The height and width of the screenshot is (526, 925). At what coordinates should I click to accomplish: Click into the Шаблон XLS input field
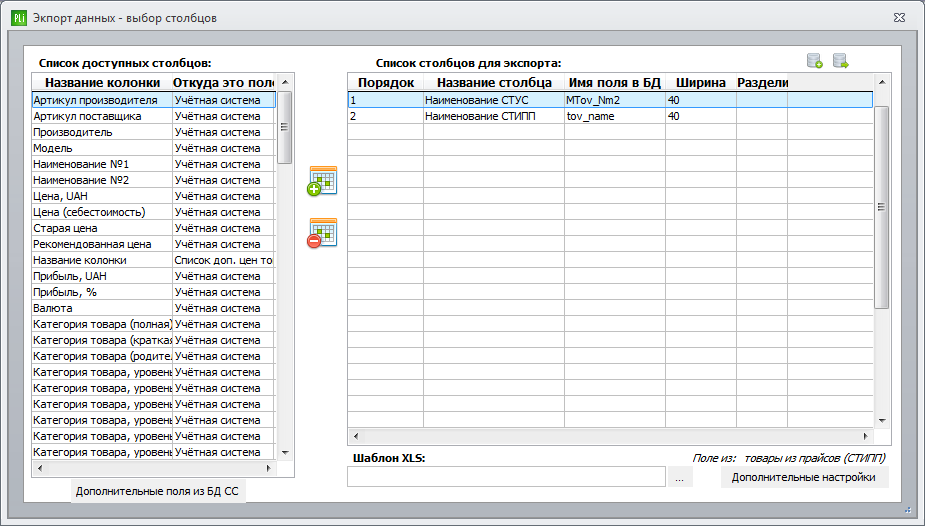(x=506, y=477)
